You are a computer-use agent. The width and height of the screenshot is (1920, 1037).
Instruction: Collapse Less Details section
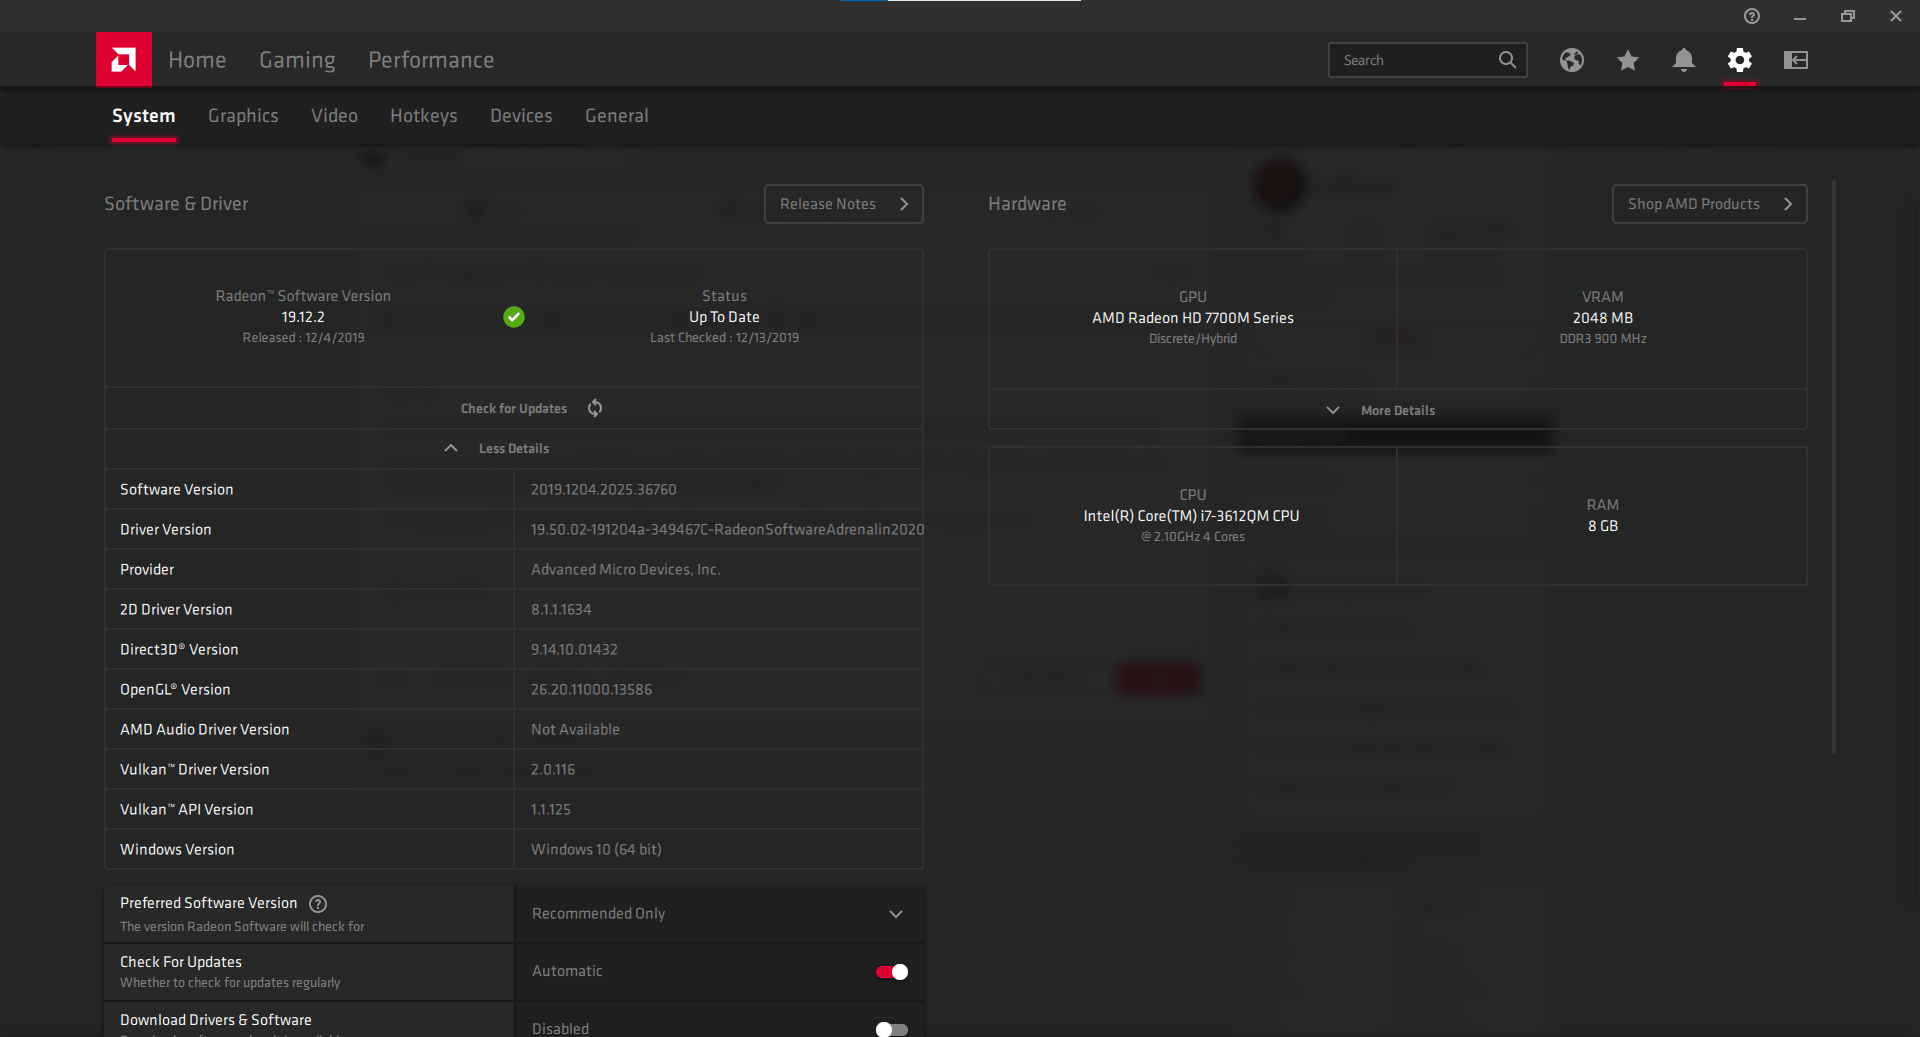click(497, 449)
